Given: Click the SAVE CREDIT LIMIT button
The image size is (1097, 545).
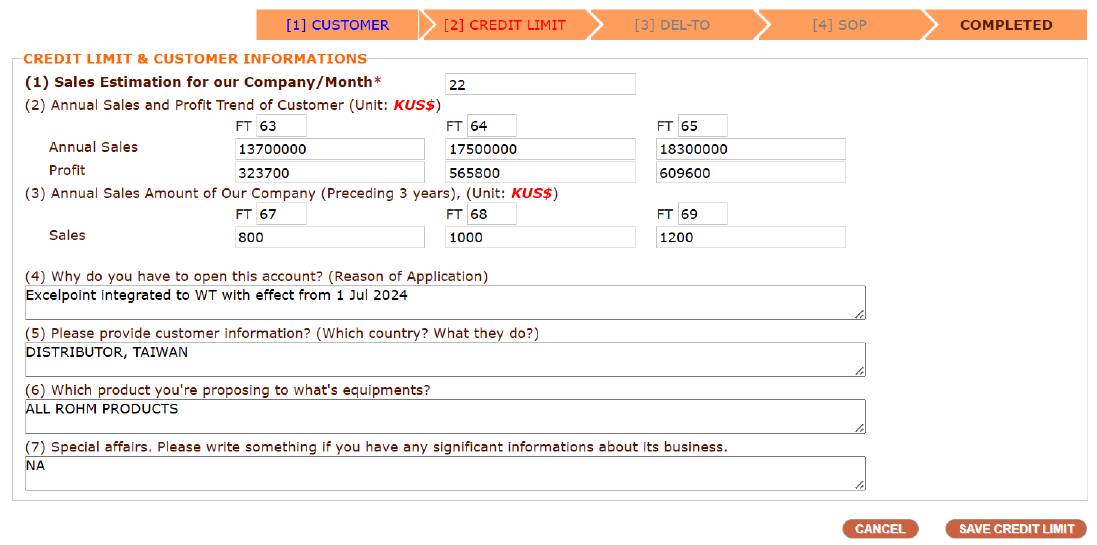Looking at the screenshot, I should pyautogui.click(x=1016, y=529).
